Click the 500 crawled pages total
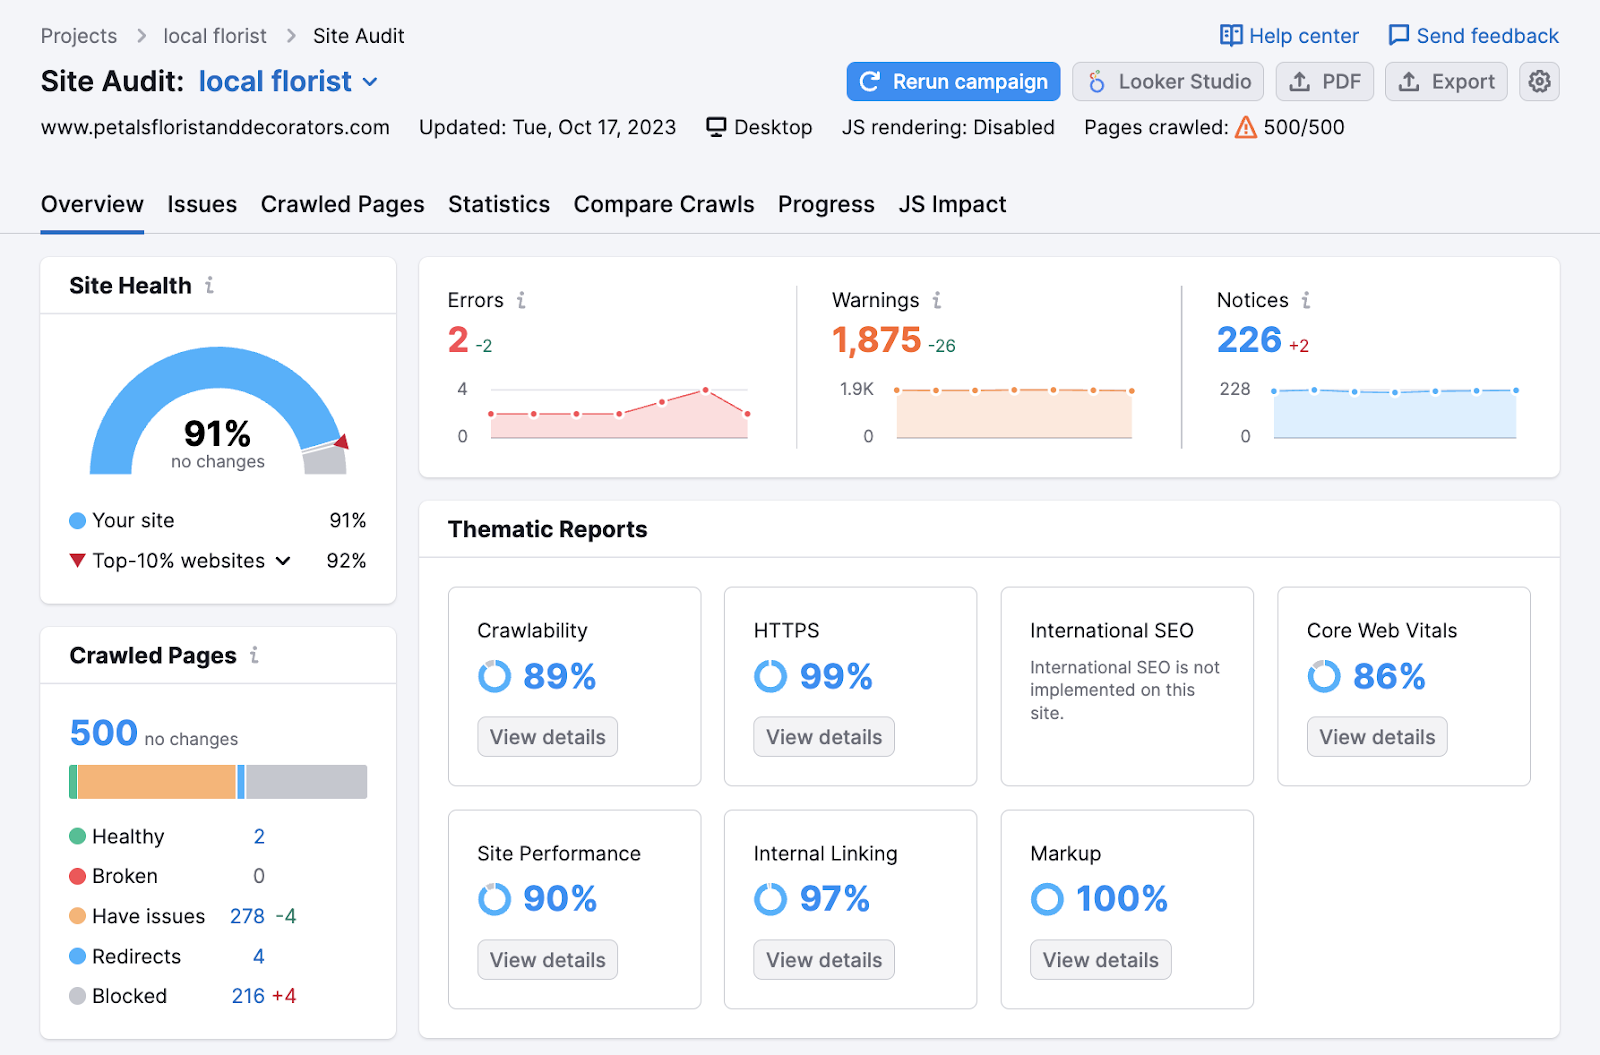This screenshot has width=1600, height=1055. click(x=104, y=733)
